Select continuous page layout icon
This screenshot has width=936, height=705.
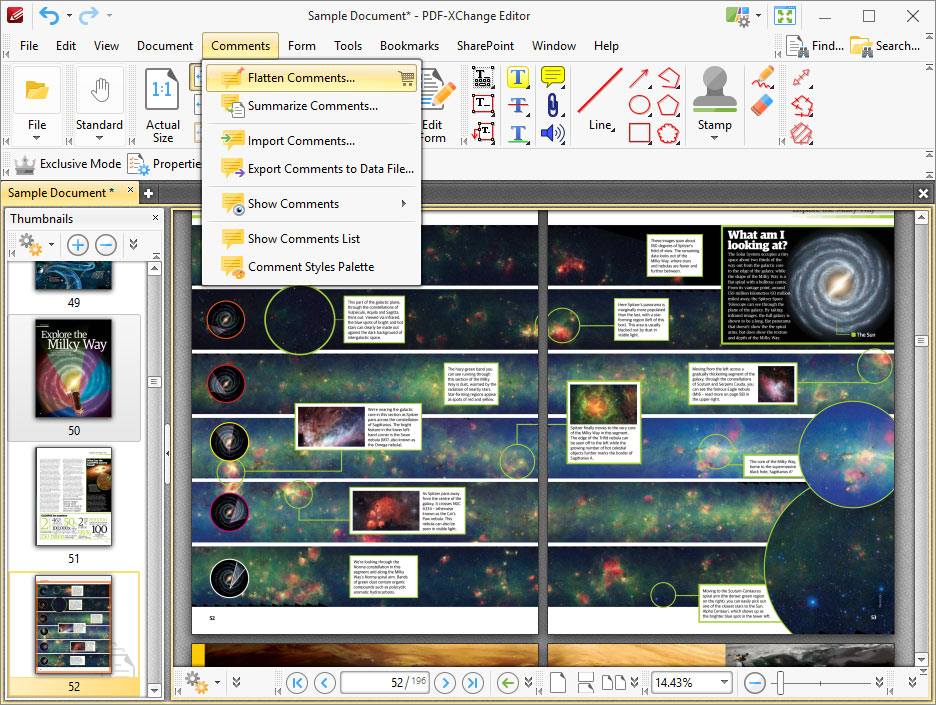click(x=586, y=682)
